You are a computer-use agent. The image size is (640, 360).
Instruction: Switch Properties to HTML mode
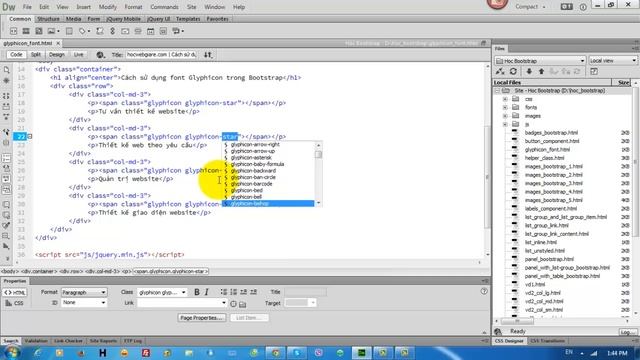click(15, 292)
